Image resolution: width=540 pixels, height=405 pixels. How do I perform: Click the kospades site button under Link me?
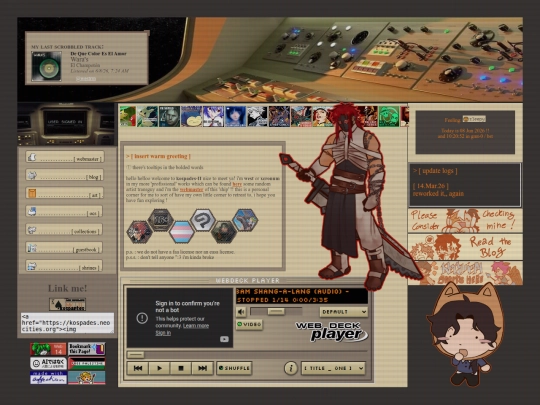[x=67, y=304]
